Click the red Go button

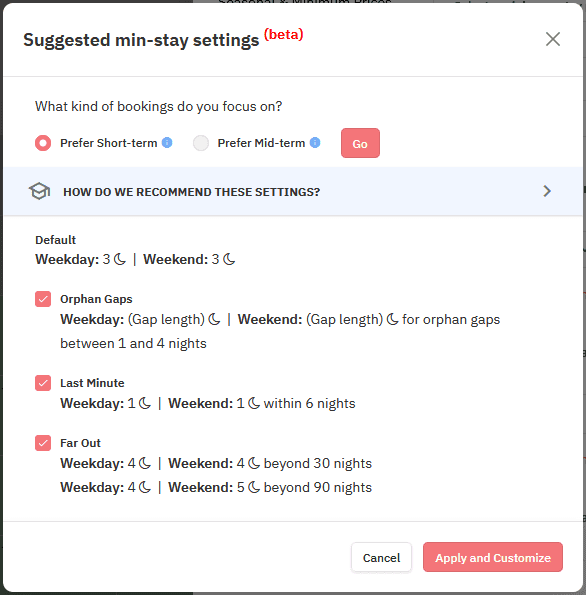coord(360,143)
